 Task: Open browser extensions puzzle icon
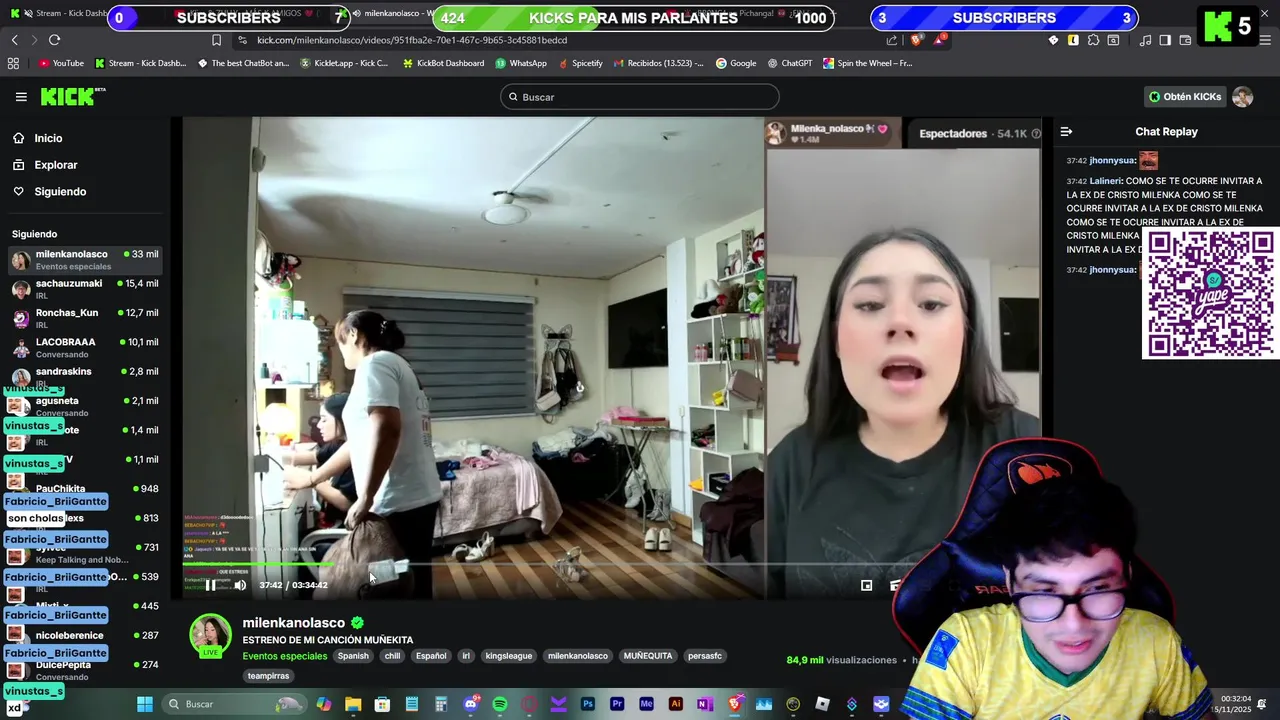1093,40
